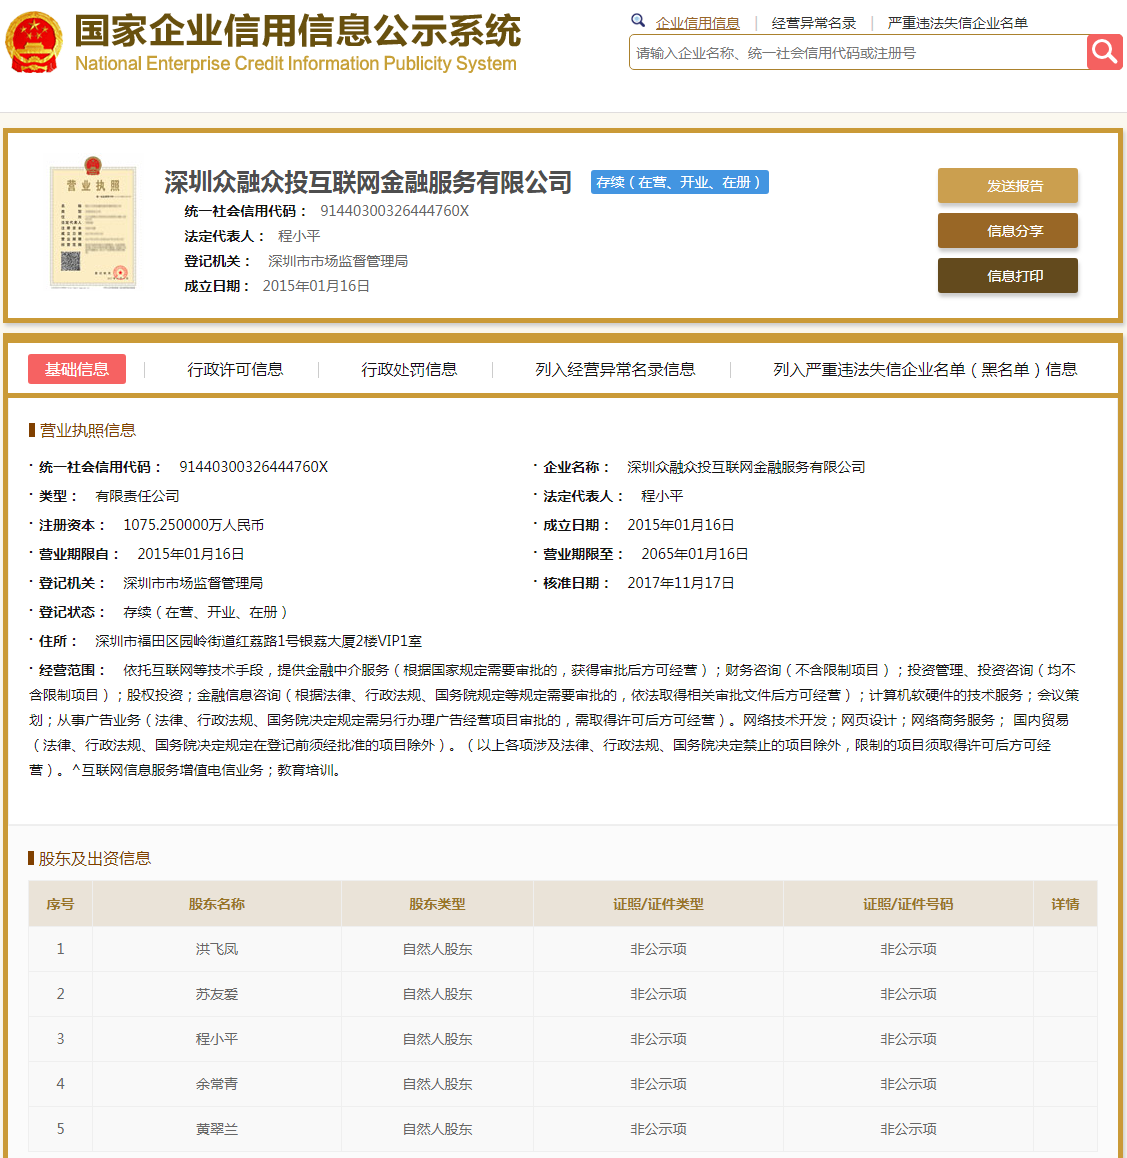Click the 详情 cell for shareholder 洪飞凤
The image size is (1127, 1158).
(1064, 948)
